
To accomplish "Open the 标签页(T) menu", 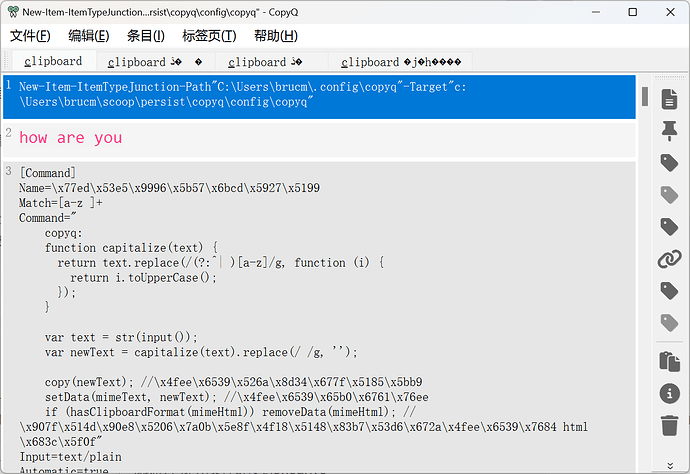I will pos(209,36).
